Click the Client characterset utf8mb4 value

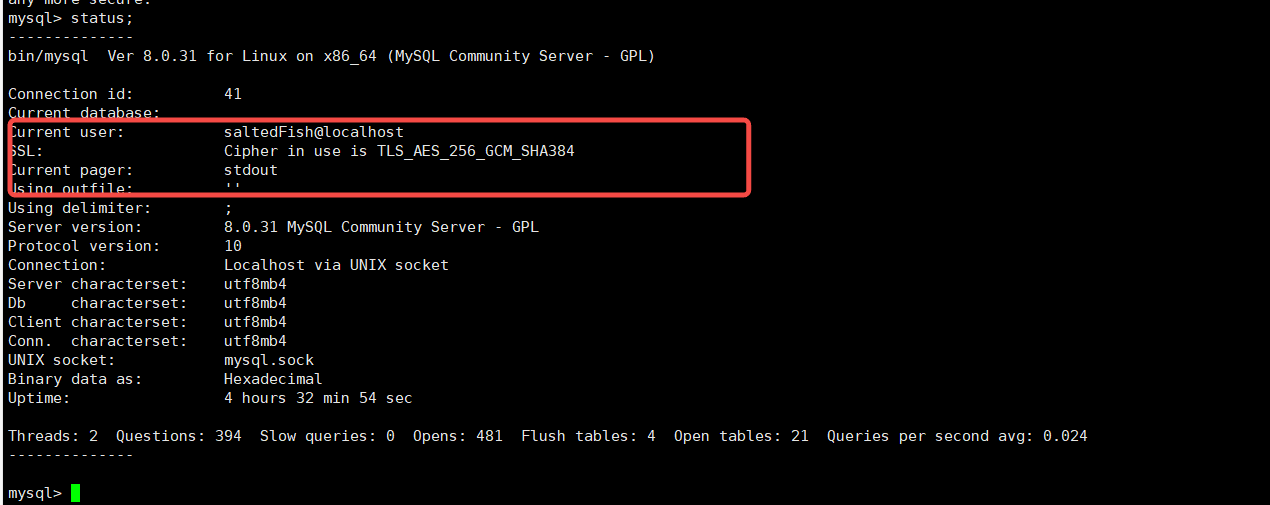[x=255, y=322]
